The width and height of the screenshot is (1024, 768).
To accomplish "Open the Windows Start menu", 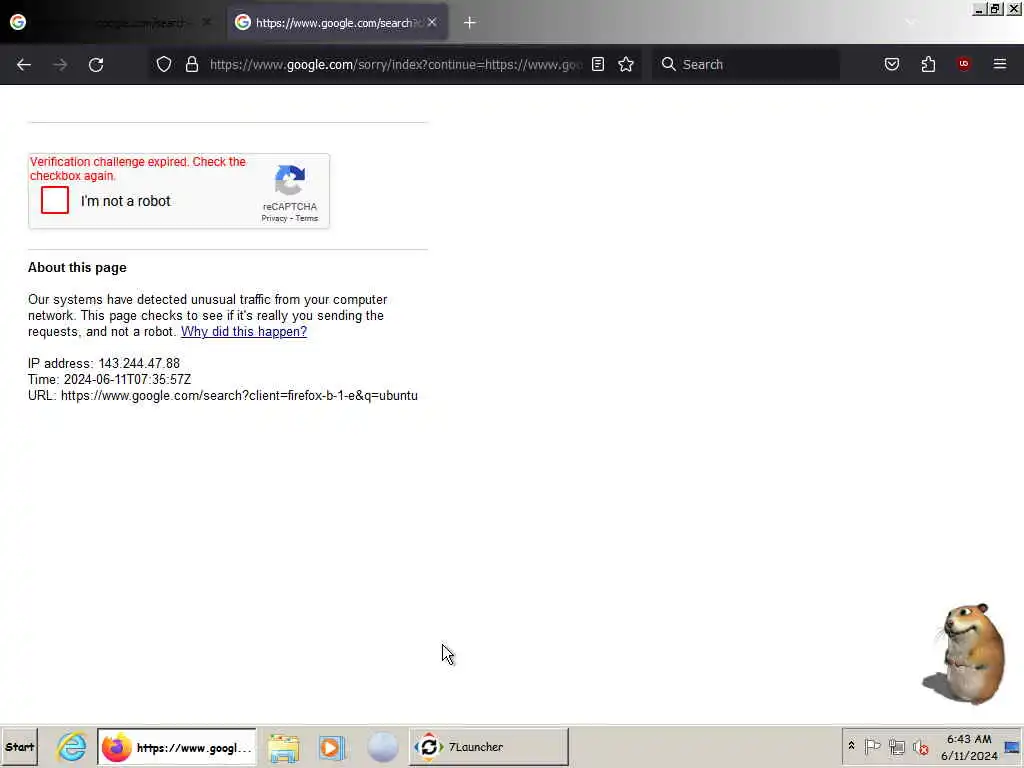I will [20, 747].
